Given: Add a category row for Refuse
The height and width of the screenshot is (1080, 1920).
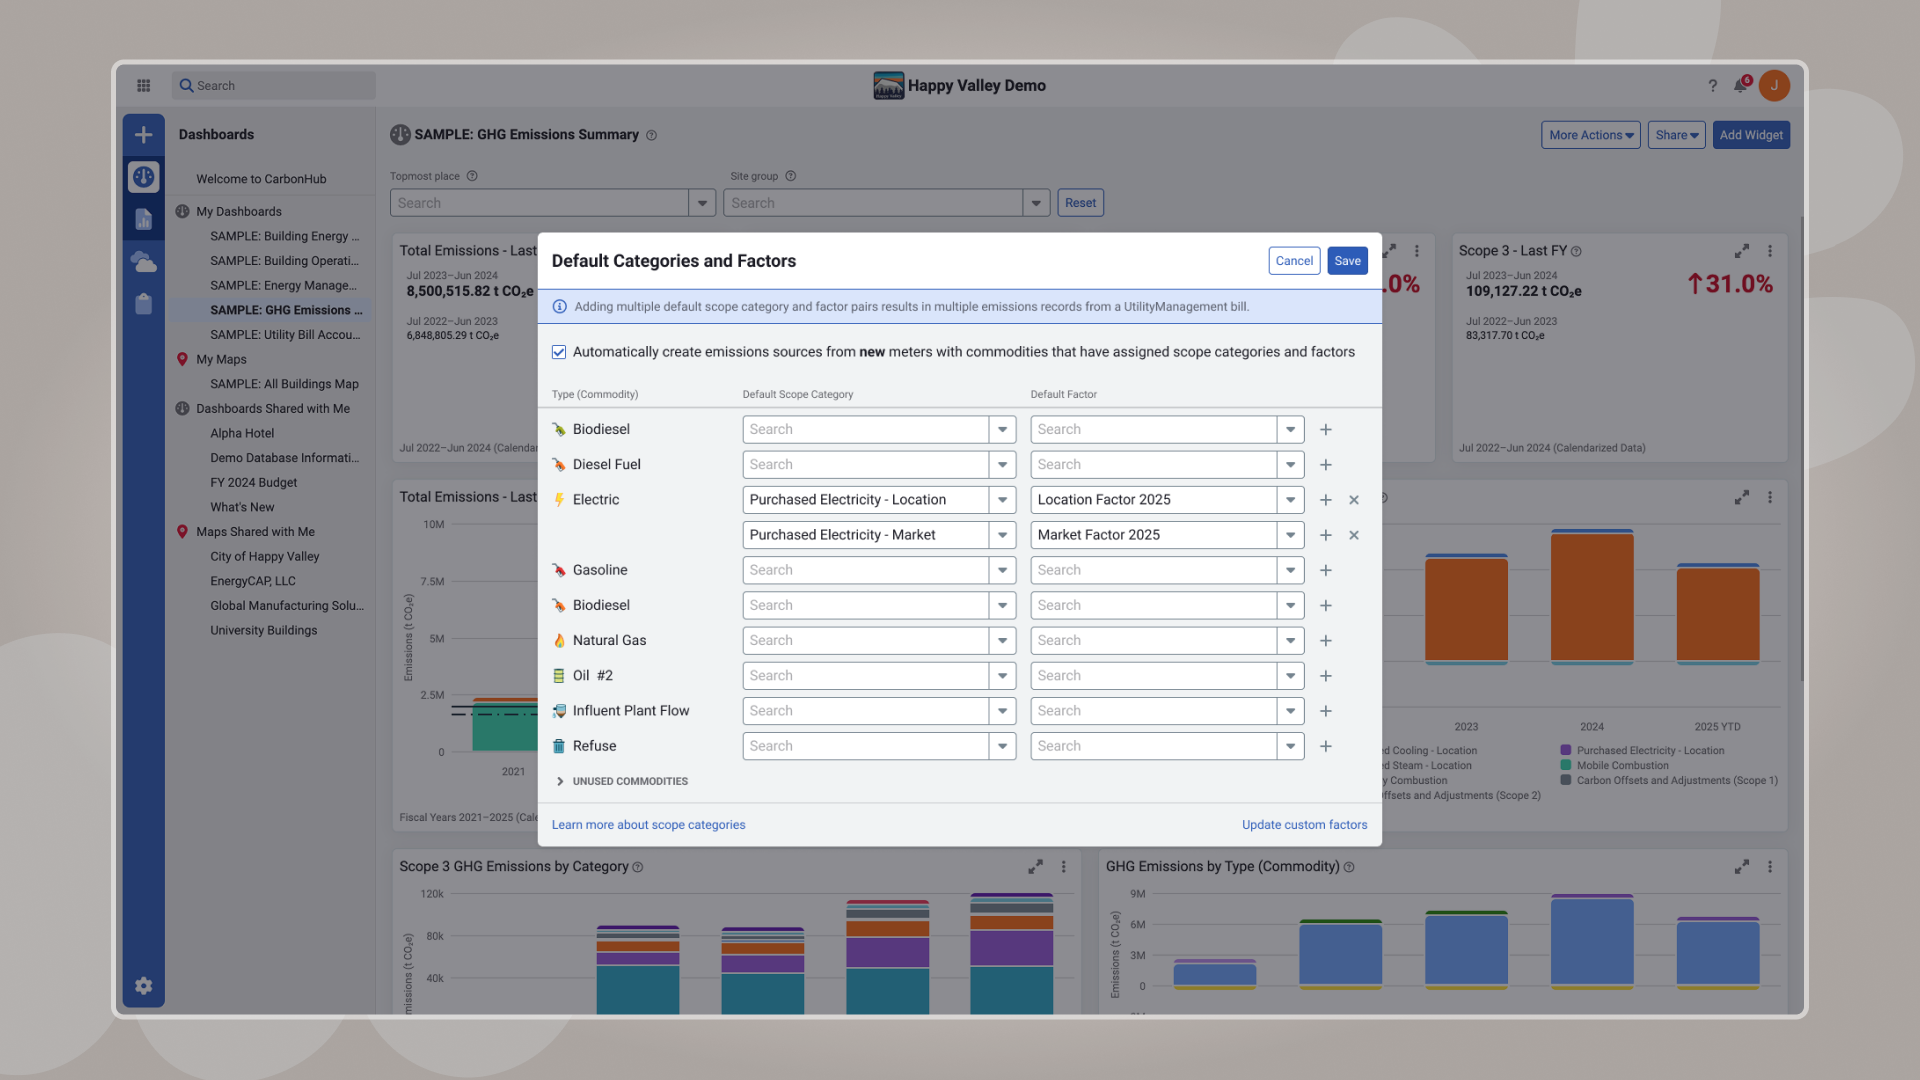Looking at the screenshot, I should pyautogui.click(x=1325, y=746).
